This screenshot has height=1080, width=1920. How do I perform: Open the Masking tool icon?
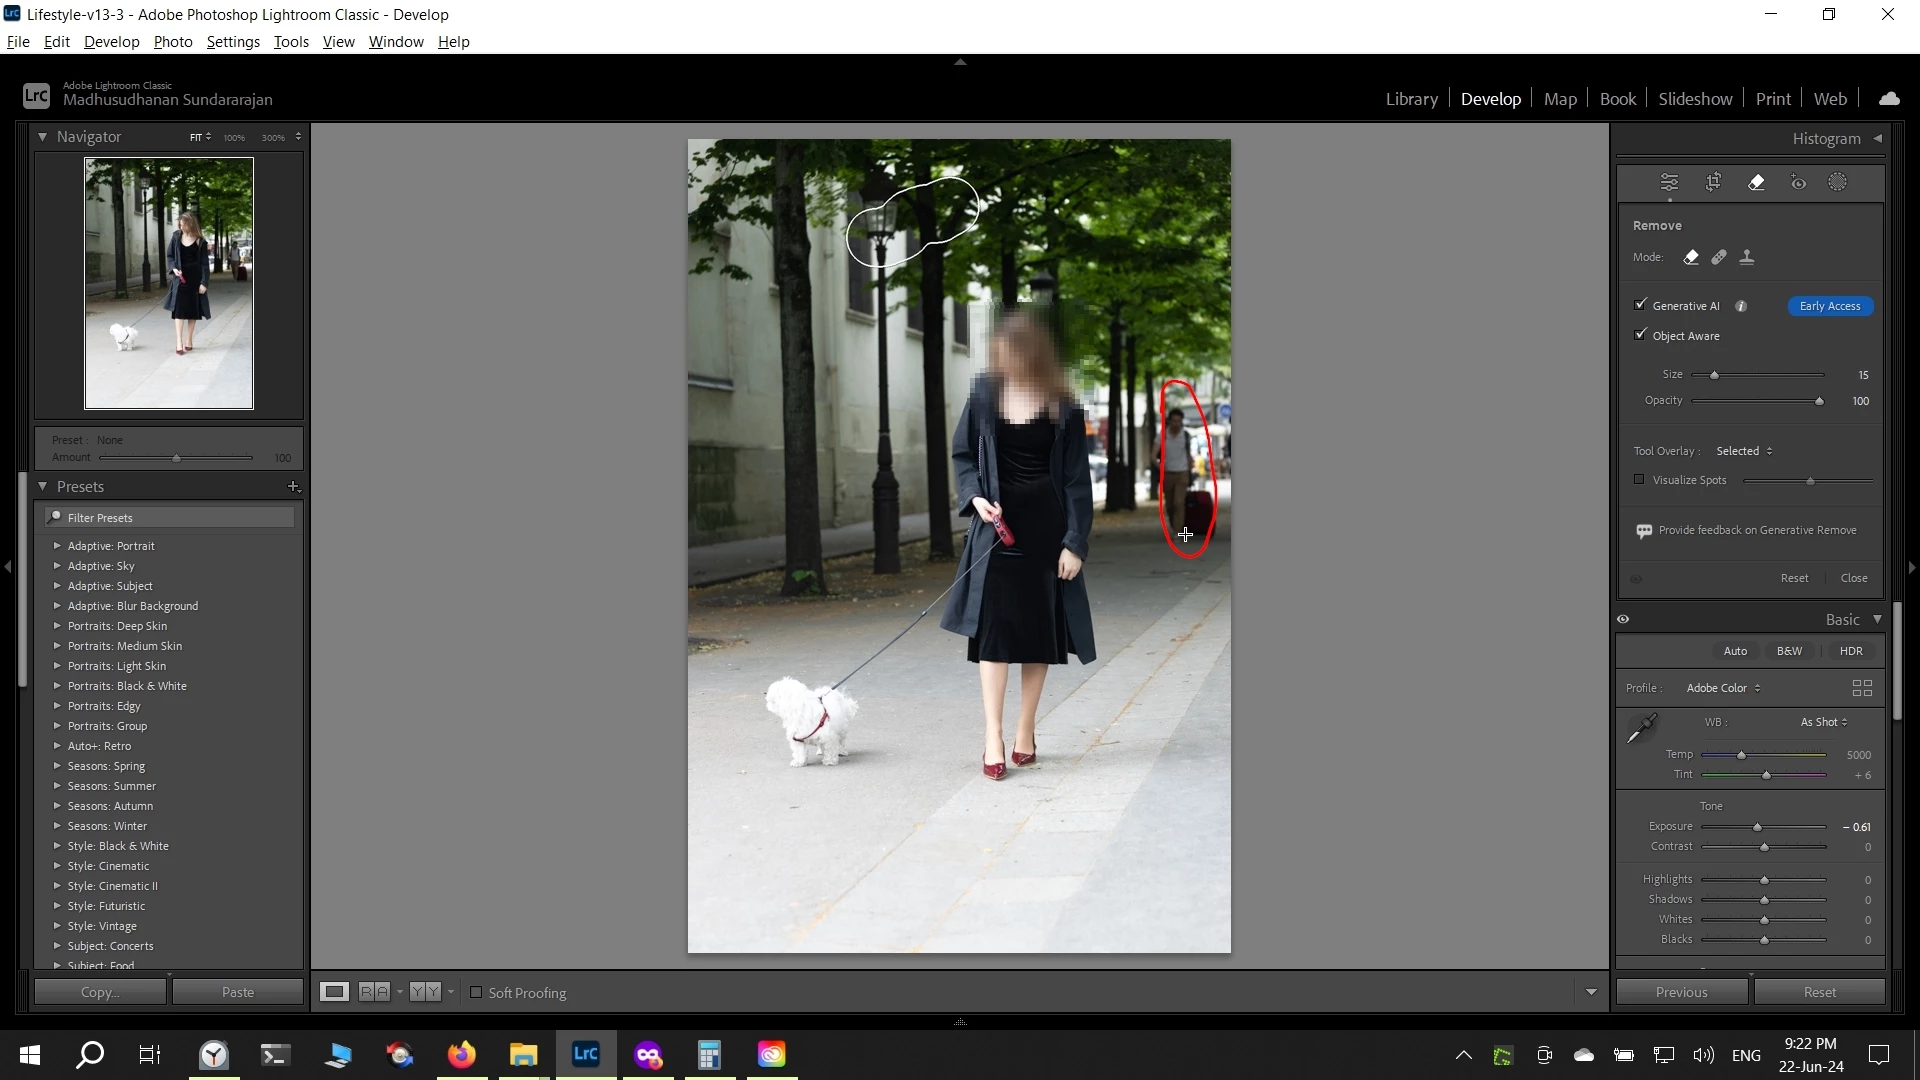pyautogui.click(x=1838, y=182)
